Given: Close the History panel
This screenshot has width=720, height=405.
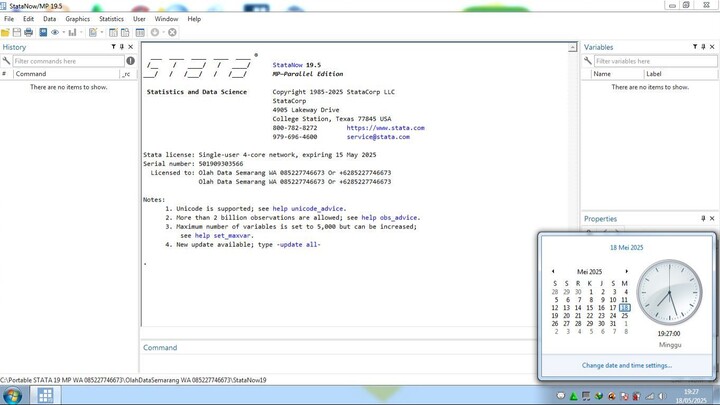Looking at the screenshot, I should click(x=130, y=47).
